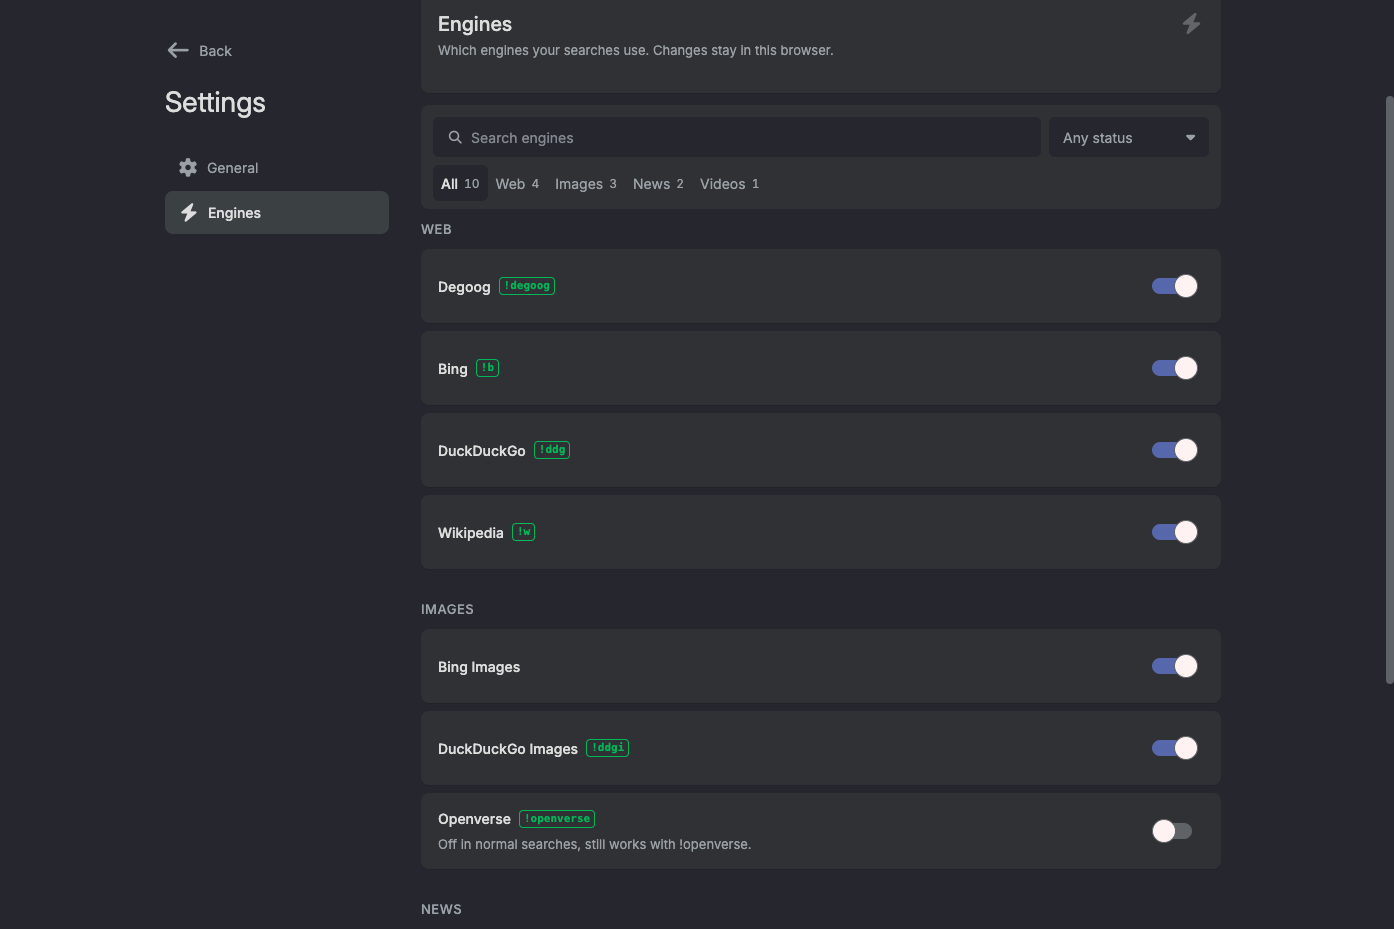Open the Any status dropdown
Image resolution: width=1394 pixels, height=929 pixels.
[x=1129, y=137]
